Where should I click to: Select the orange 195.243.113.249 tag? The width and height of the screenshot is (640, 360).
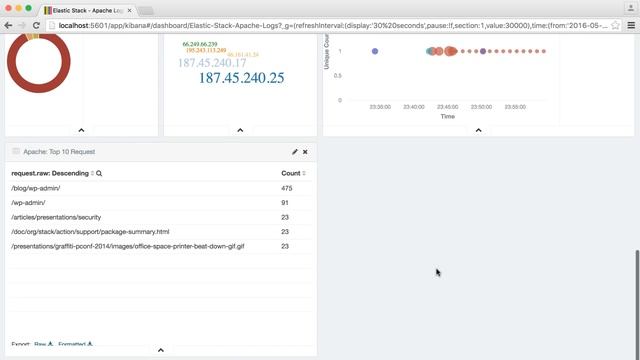coord(206,50)
